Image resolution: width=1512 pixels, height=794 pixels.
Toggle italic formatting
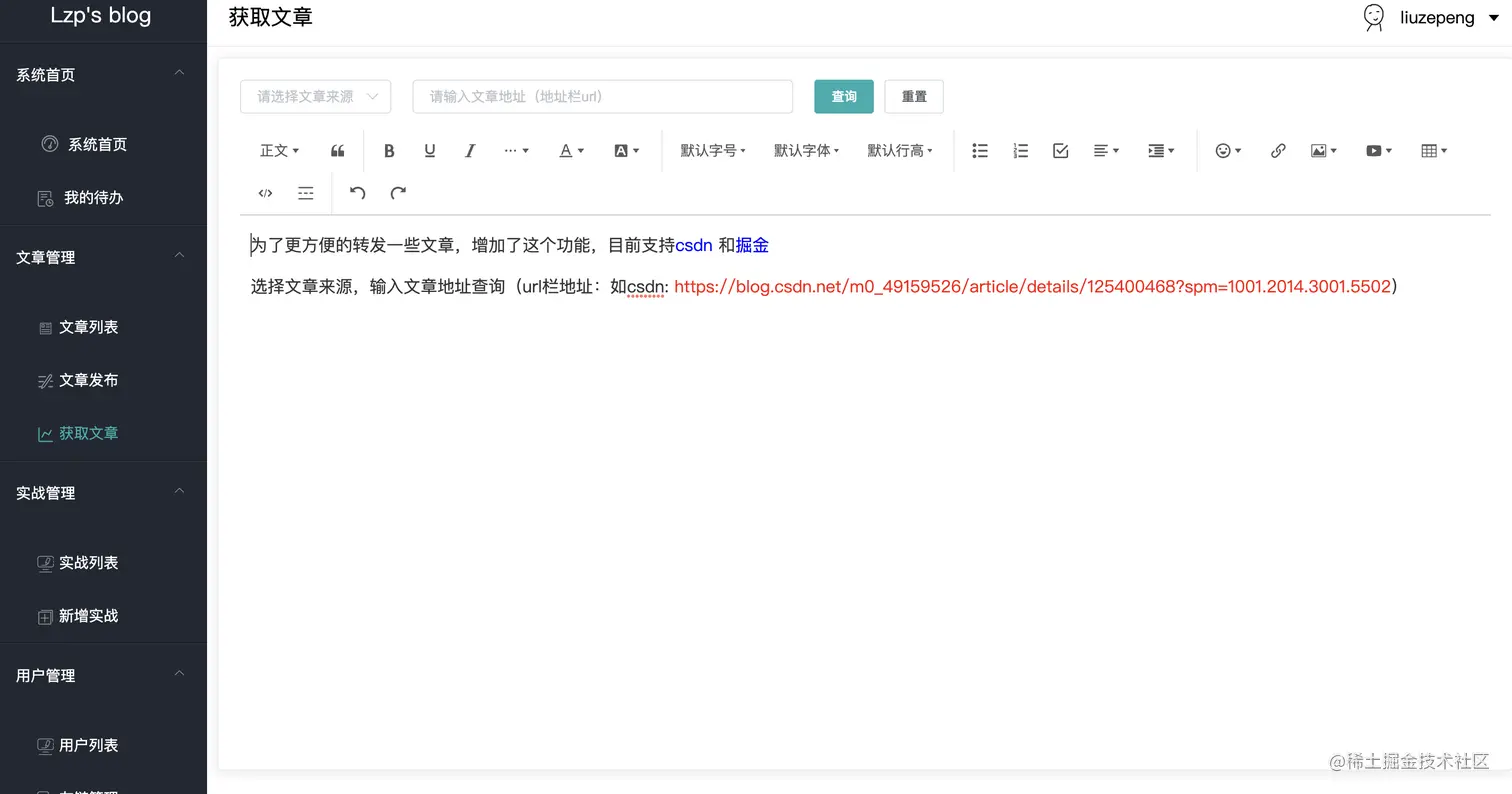click(x=470, y=151)
